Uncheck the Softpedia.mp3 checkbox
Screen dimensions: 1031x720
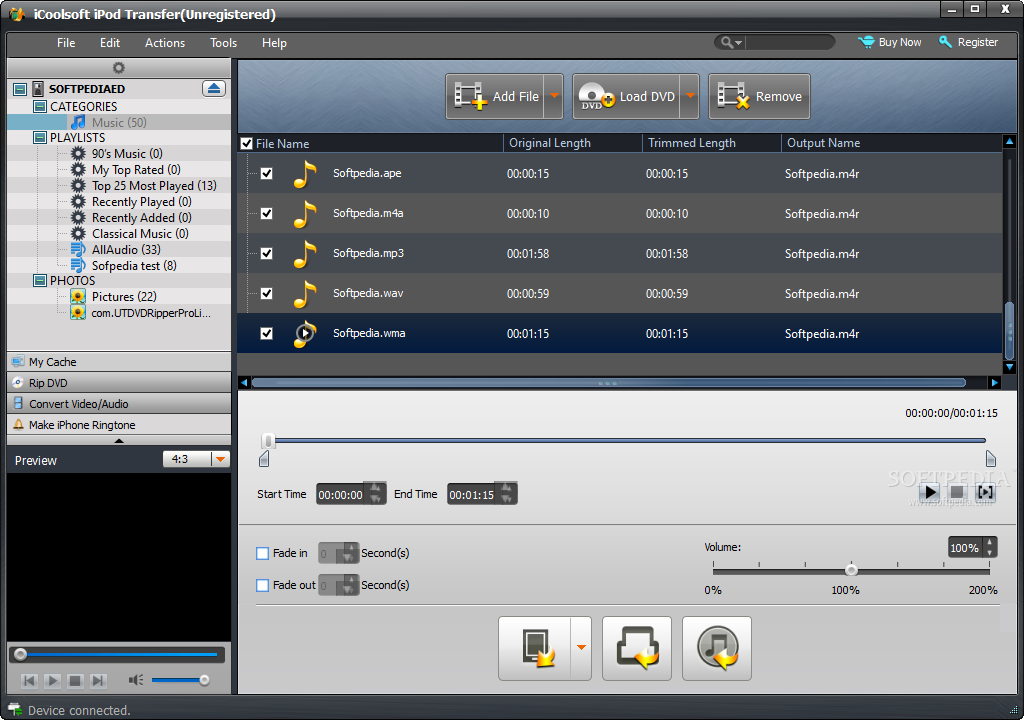click(x=266, y=254)
